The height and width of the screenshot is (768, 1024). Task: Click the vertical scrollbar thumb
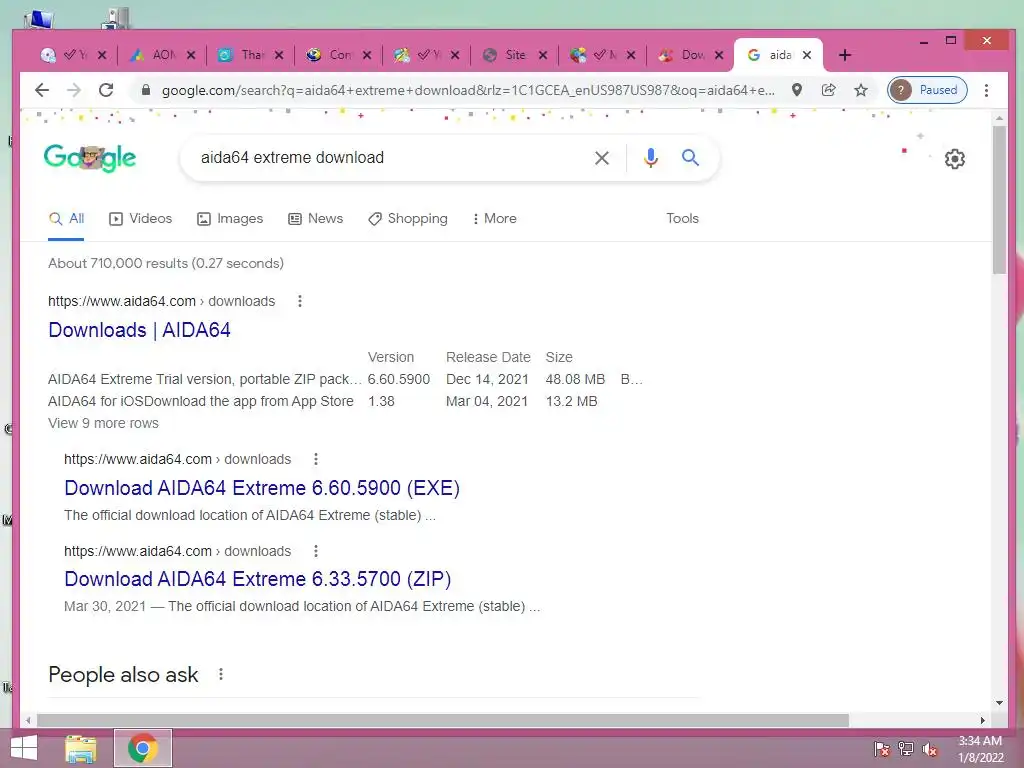999,199
